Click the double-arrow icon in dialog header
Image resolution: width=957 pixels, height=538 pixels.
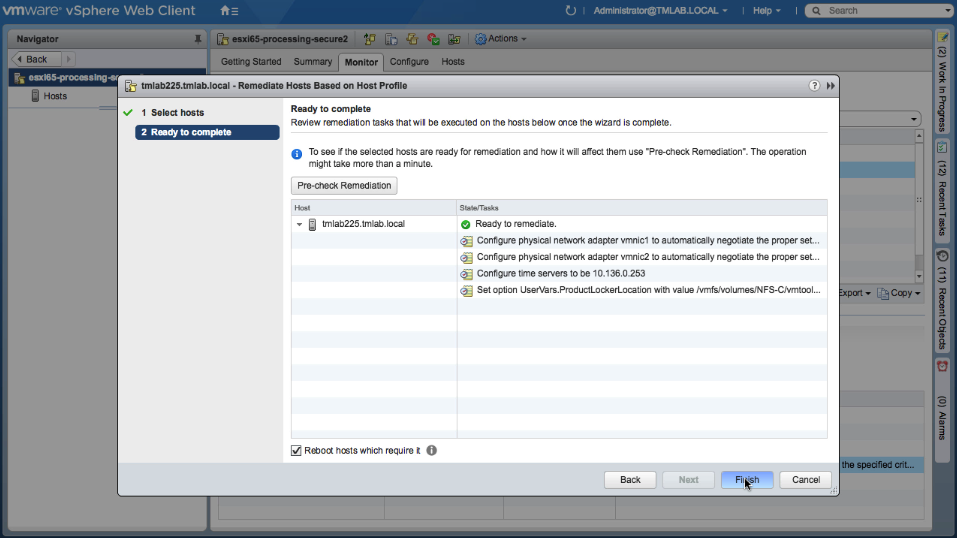pyautogui.click(x=830, y=86)
